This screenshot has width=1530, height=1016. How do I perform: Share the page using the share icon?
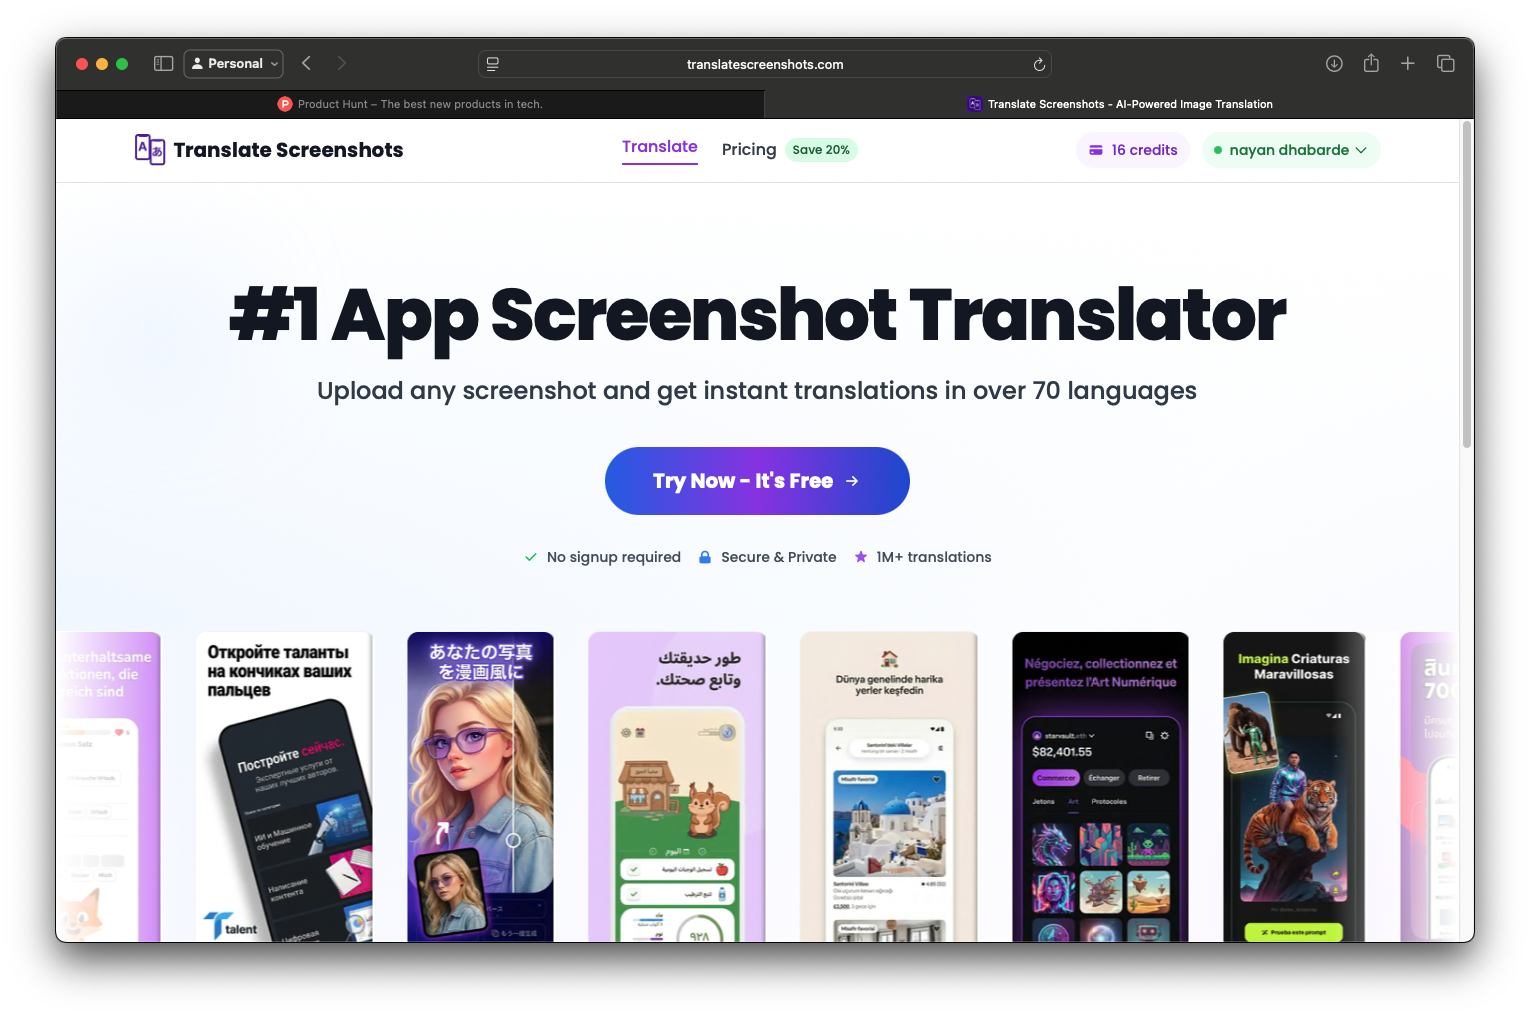(1371, 63)
